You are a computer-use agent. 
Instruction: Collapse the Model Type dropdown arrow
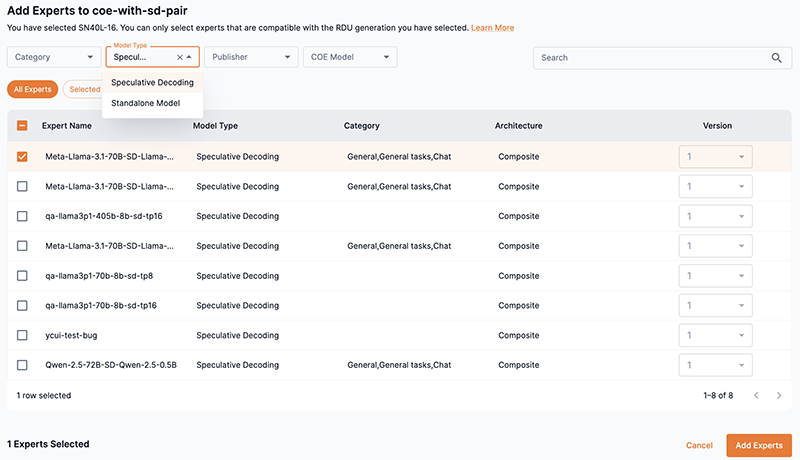point(189,58)
